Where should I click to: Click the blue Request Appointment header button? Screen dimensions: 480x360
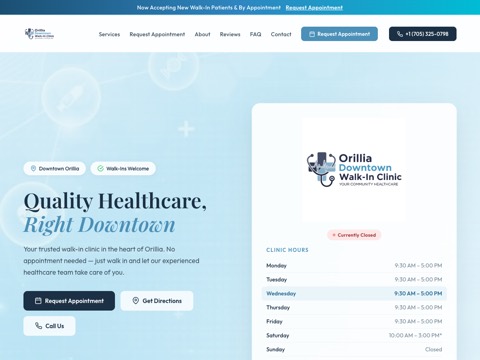coord(339,34)
